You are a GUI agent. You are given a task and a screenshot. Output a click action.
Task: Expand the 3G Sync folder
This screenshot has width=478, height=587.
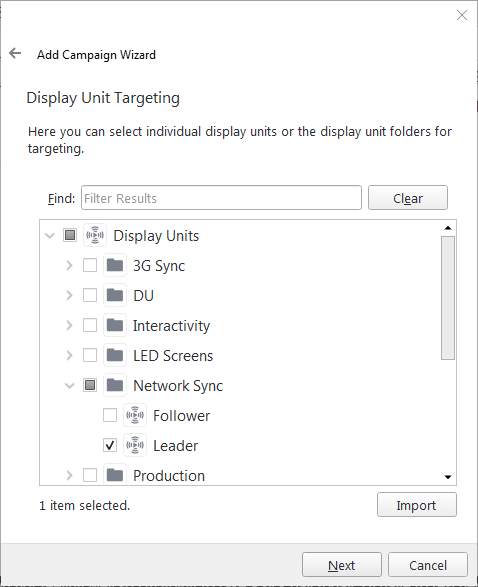69,265
